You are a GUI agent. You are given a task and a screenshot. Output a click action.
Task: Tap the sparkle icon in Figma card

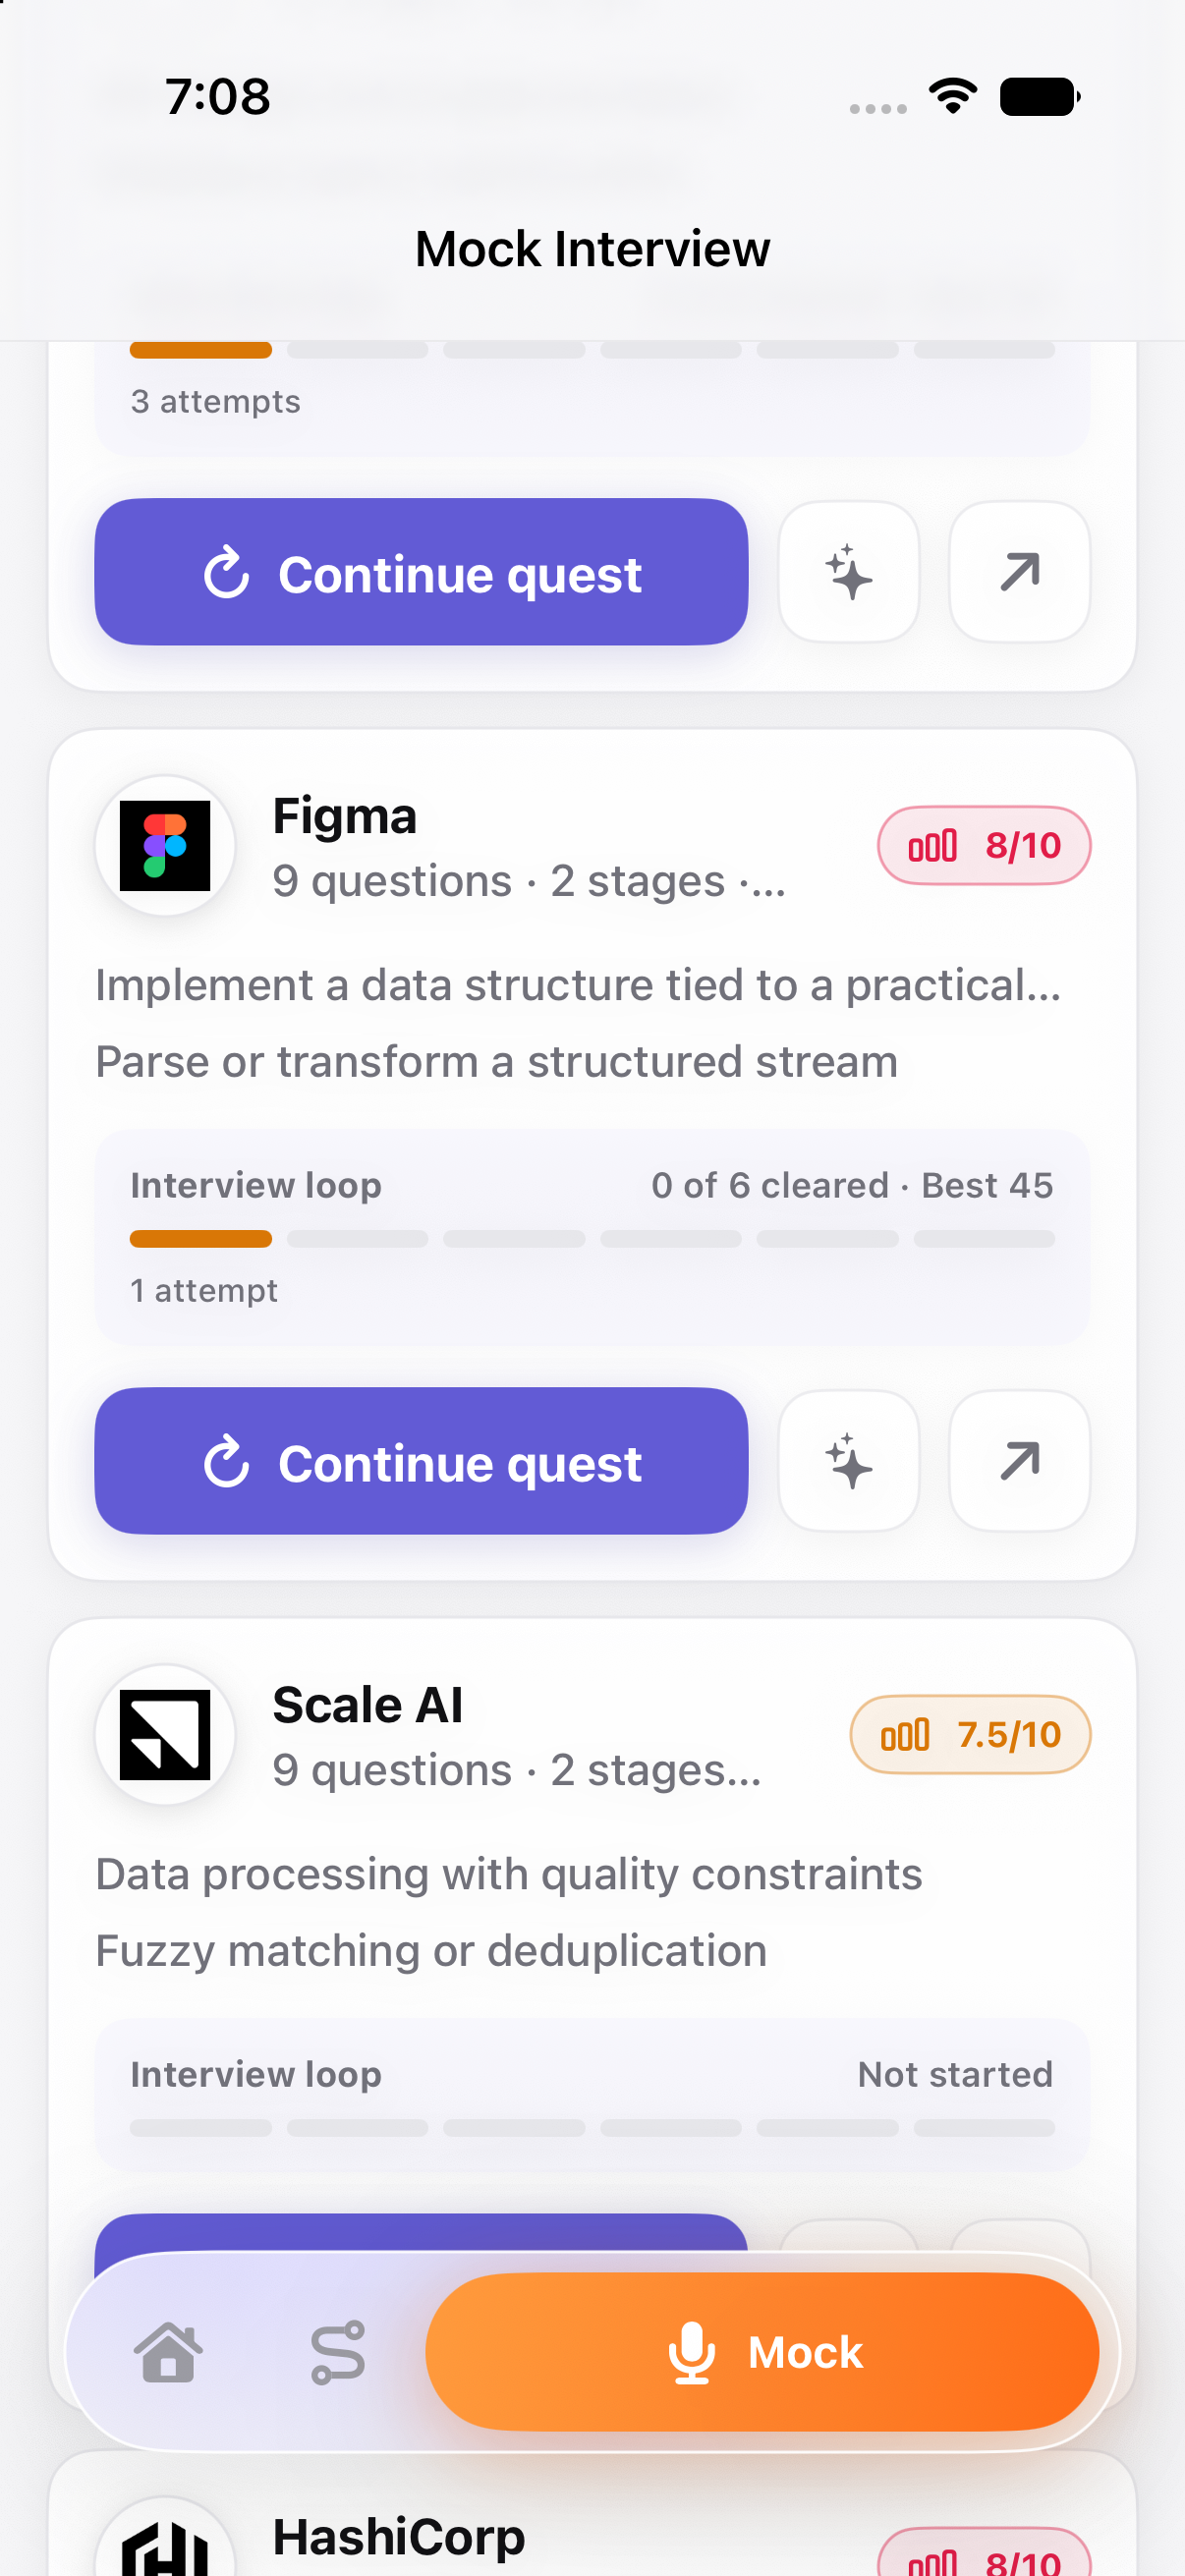[849, 1461]
